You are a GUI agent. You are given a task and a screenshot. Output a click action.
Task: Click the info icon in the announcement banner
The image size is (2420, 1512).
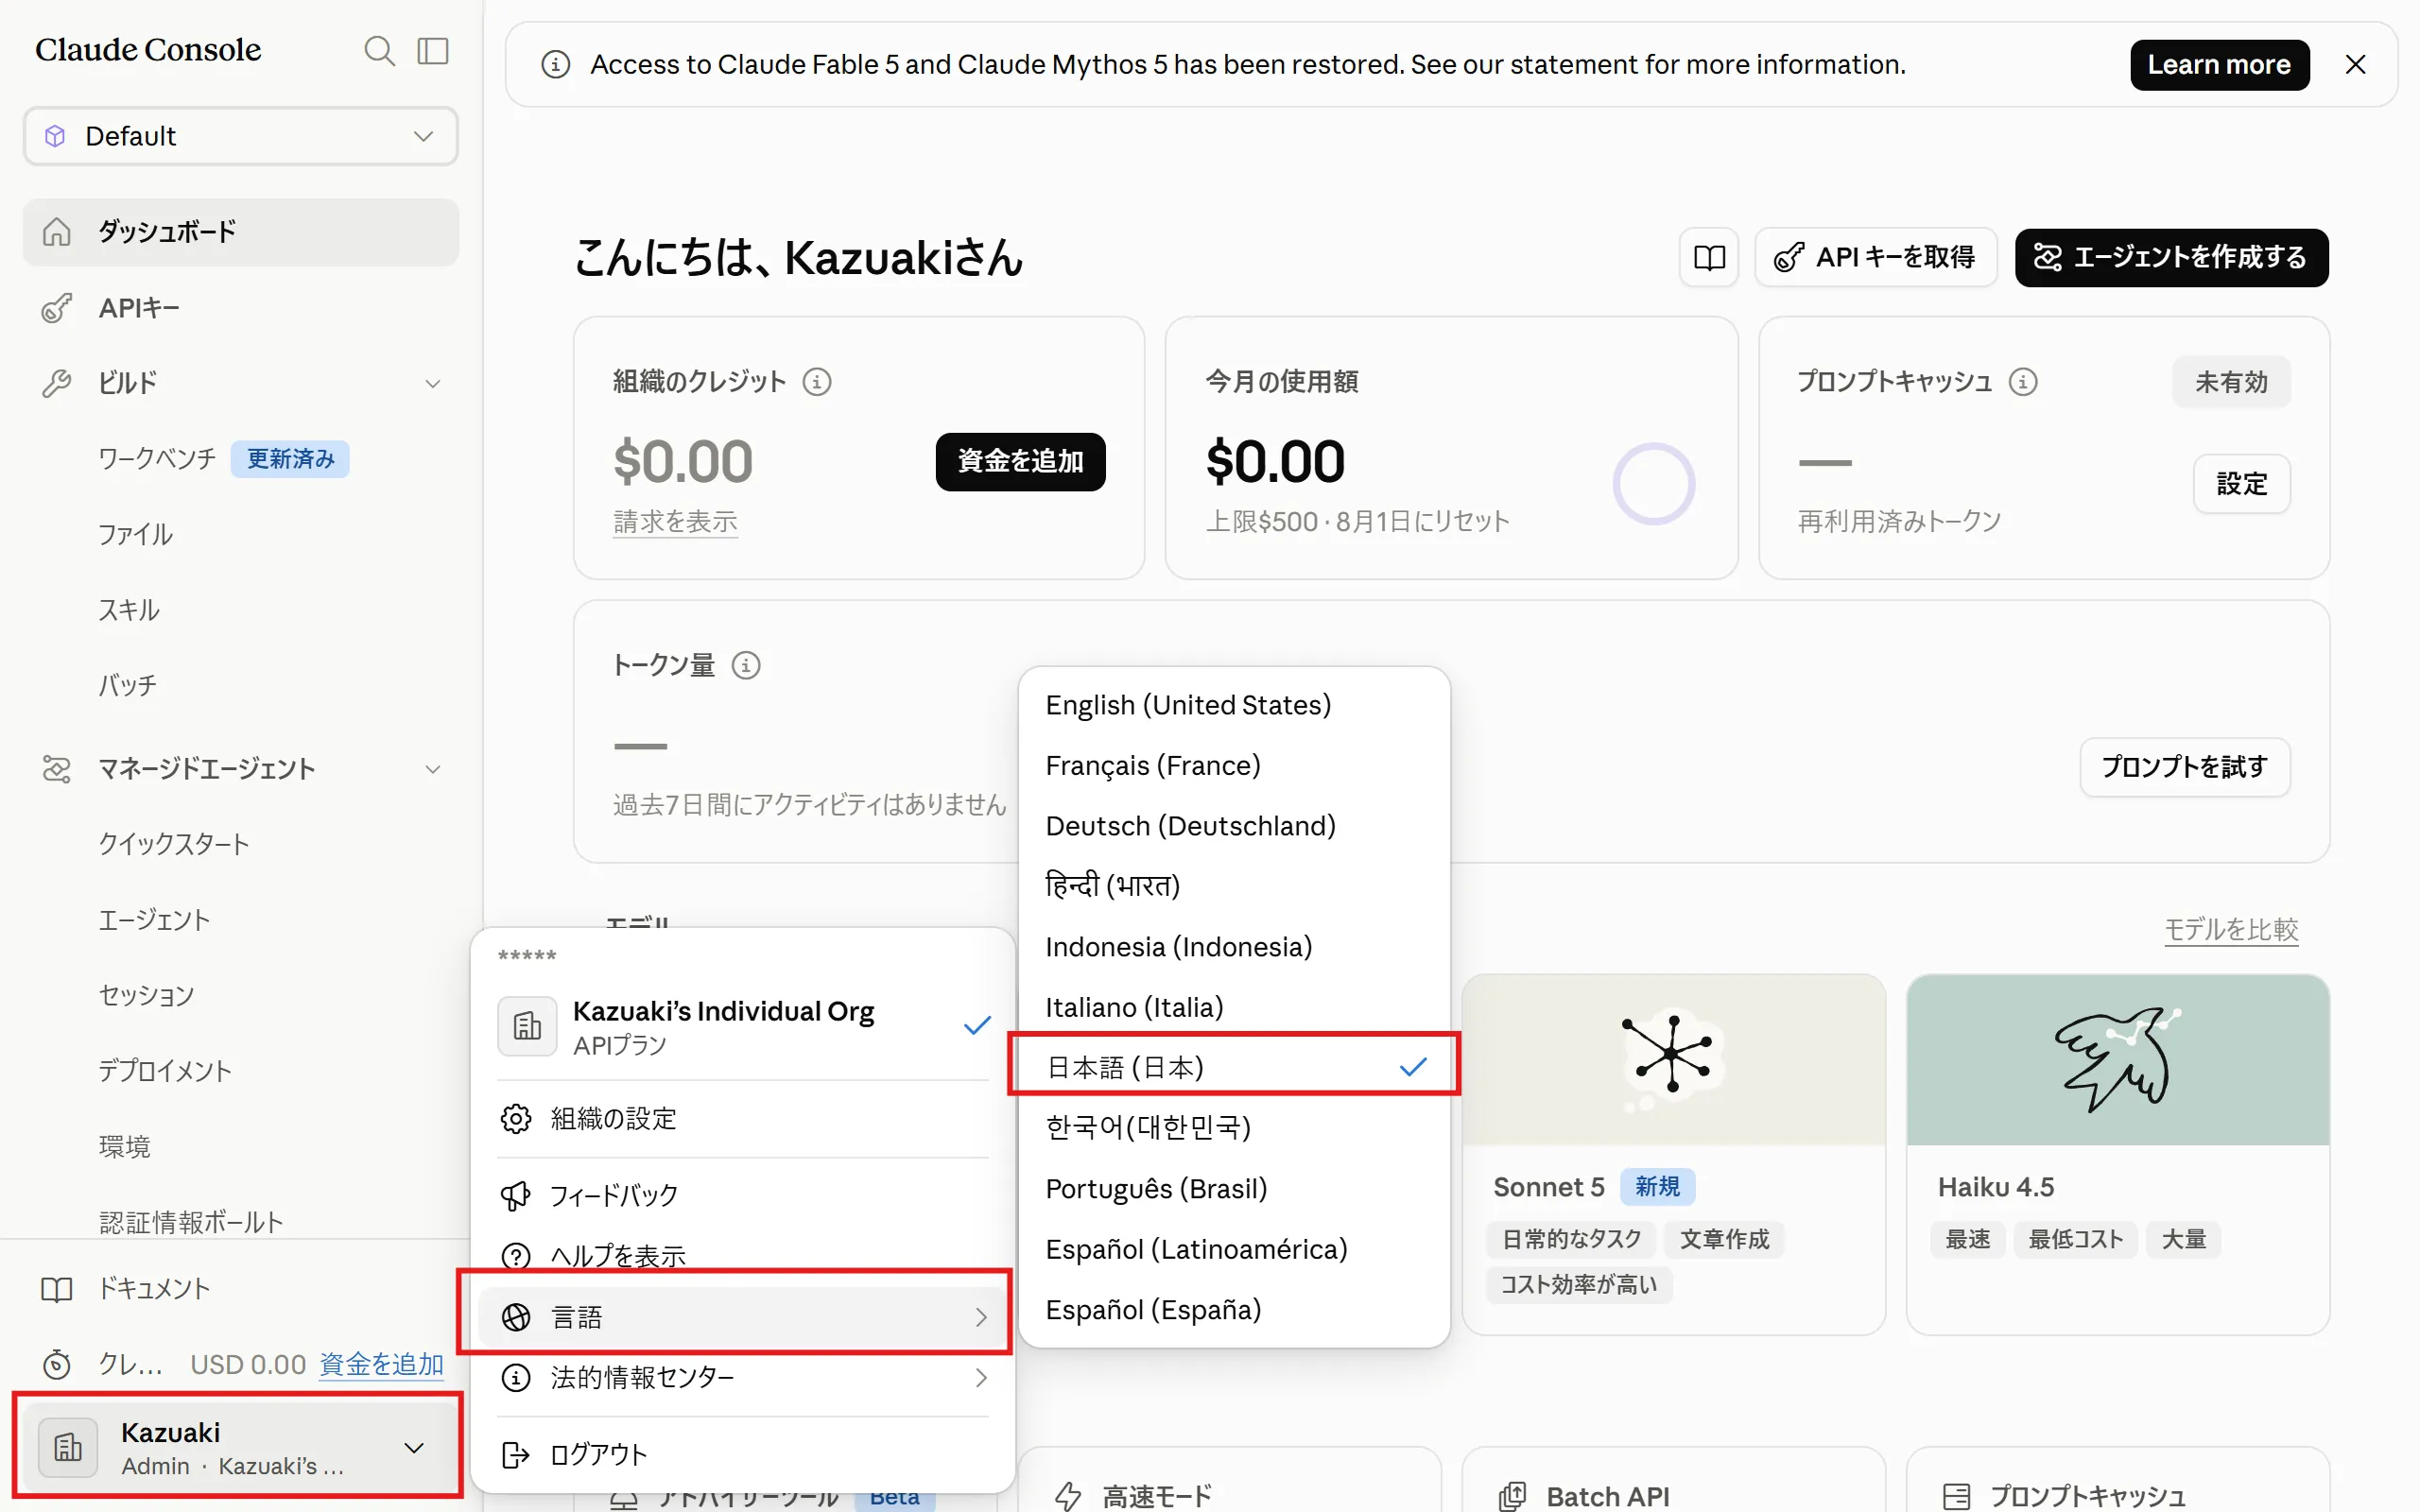(x=555, y=65)
